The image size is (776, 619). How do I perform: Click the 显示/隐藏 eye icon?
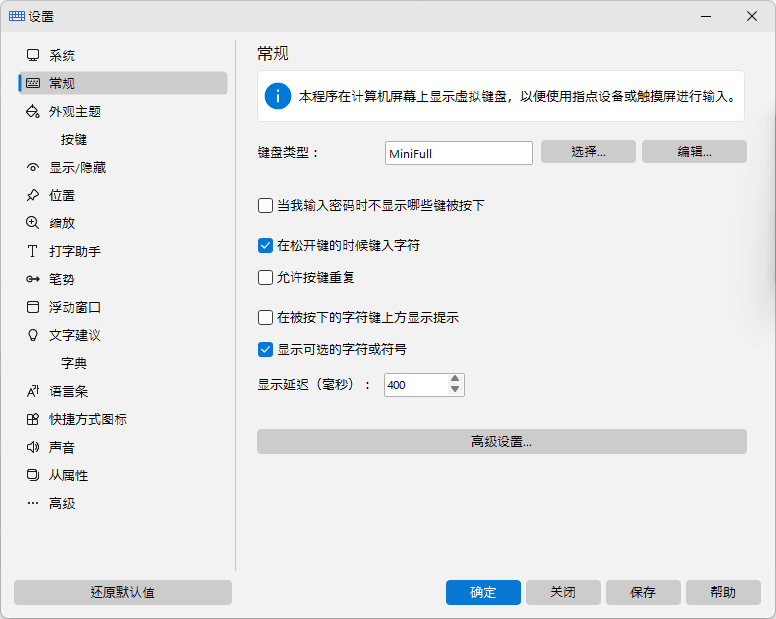point(33,167)
